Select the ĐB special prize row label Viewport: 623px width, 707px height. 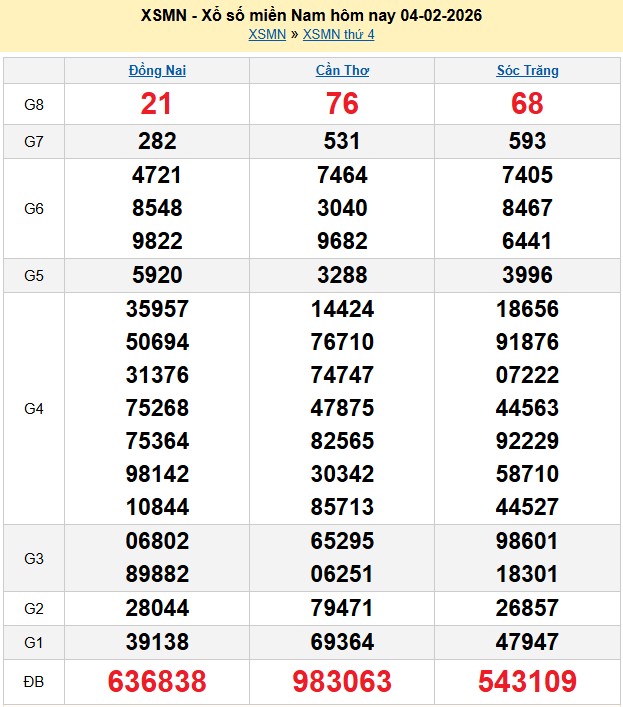coord(34,682)
